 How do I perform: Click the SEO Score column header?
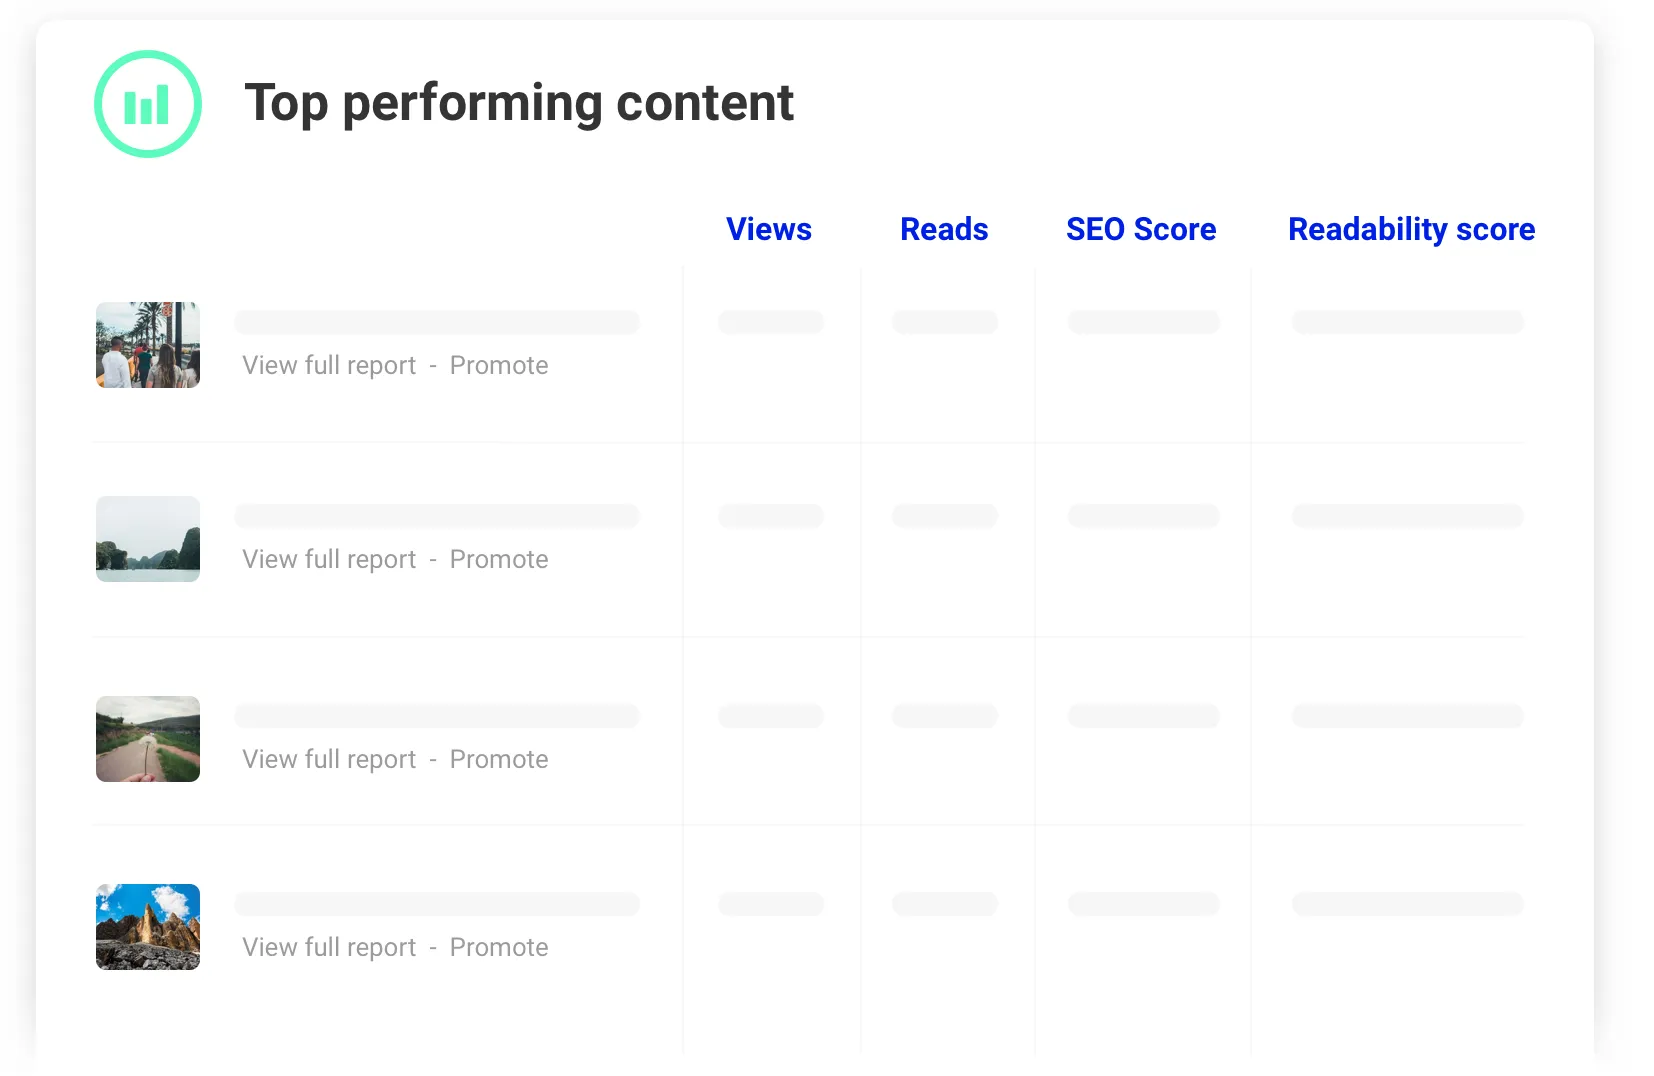click(x=1140, y=229)
